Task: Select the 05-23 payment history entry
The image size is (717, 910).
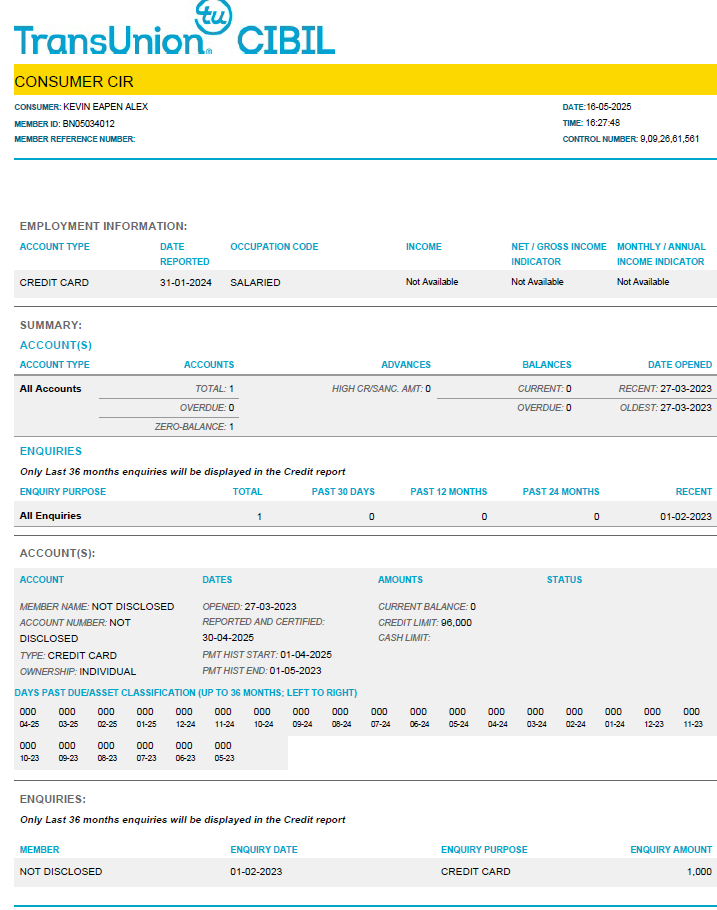Action: tap(223, 752)
